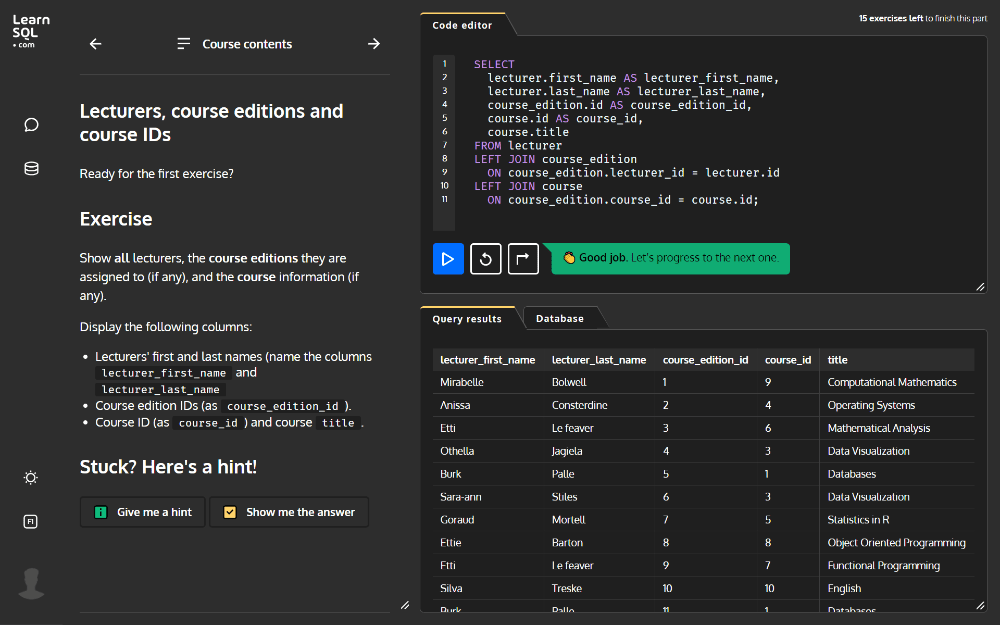Advance with the right arrow in header

click(374, 44)
